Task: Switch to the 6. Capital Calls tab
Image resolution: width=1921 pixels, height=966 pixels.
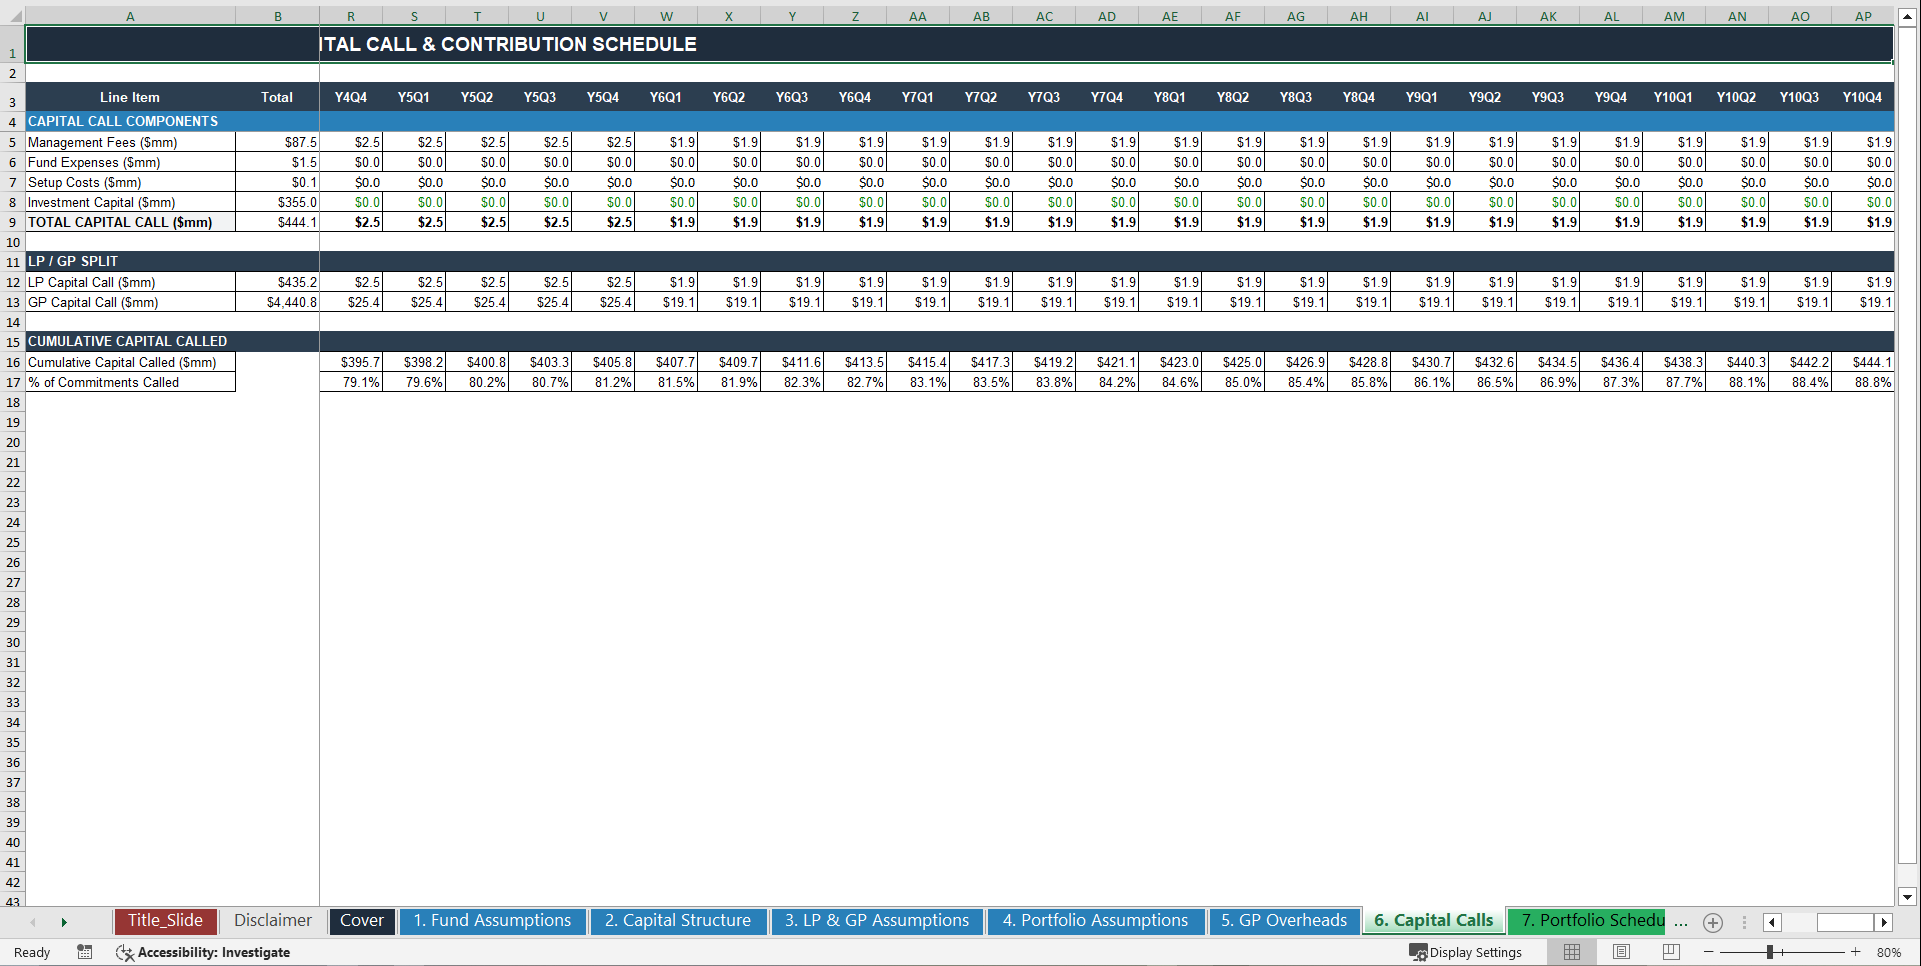Action: click(x=1433, y=920)
